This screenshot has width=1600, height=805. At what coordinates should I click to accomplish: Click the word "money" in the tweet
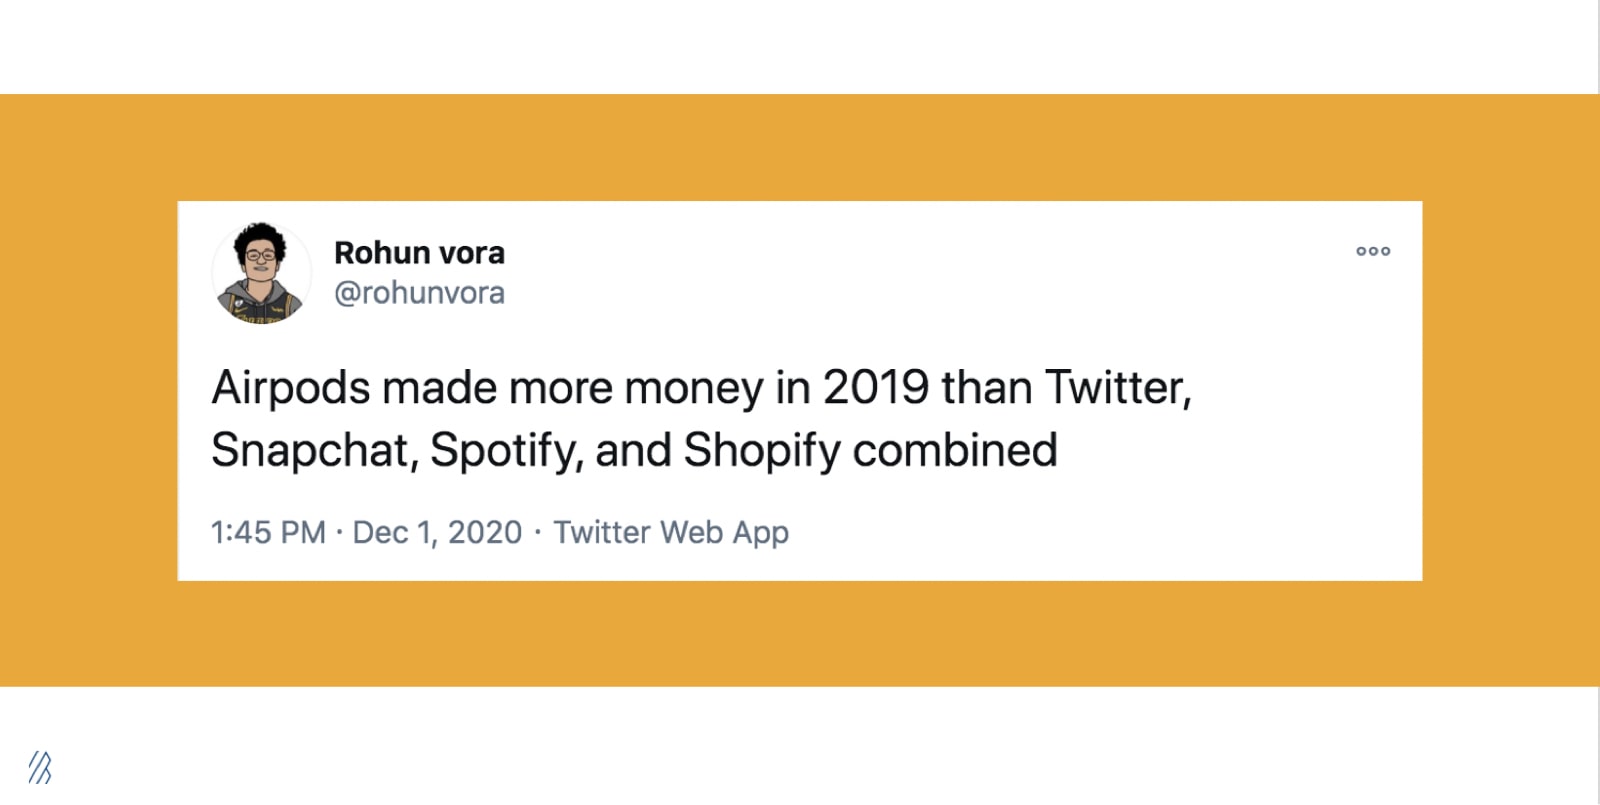[x=694, y=388]
